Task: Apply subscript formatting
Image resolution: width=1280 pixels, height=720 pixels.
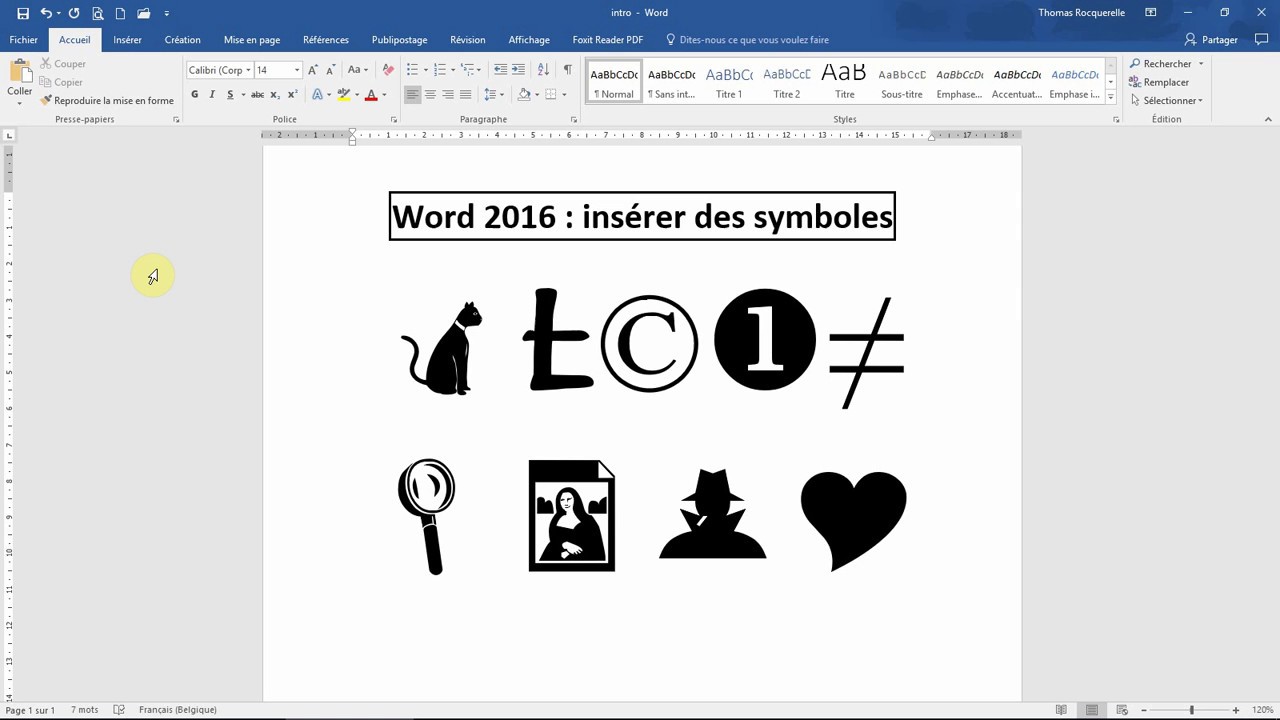Action: [x=275, y=95]
